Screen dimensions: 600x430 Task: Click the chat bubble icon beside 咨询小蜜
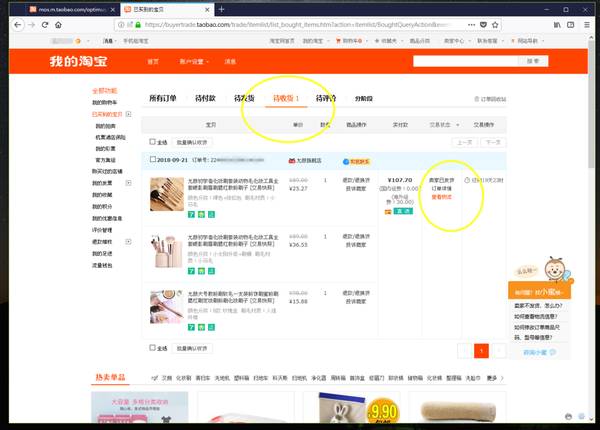[x=553, y=352]
